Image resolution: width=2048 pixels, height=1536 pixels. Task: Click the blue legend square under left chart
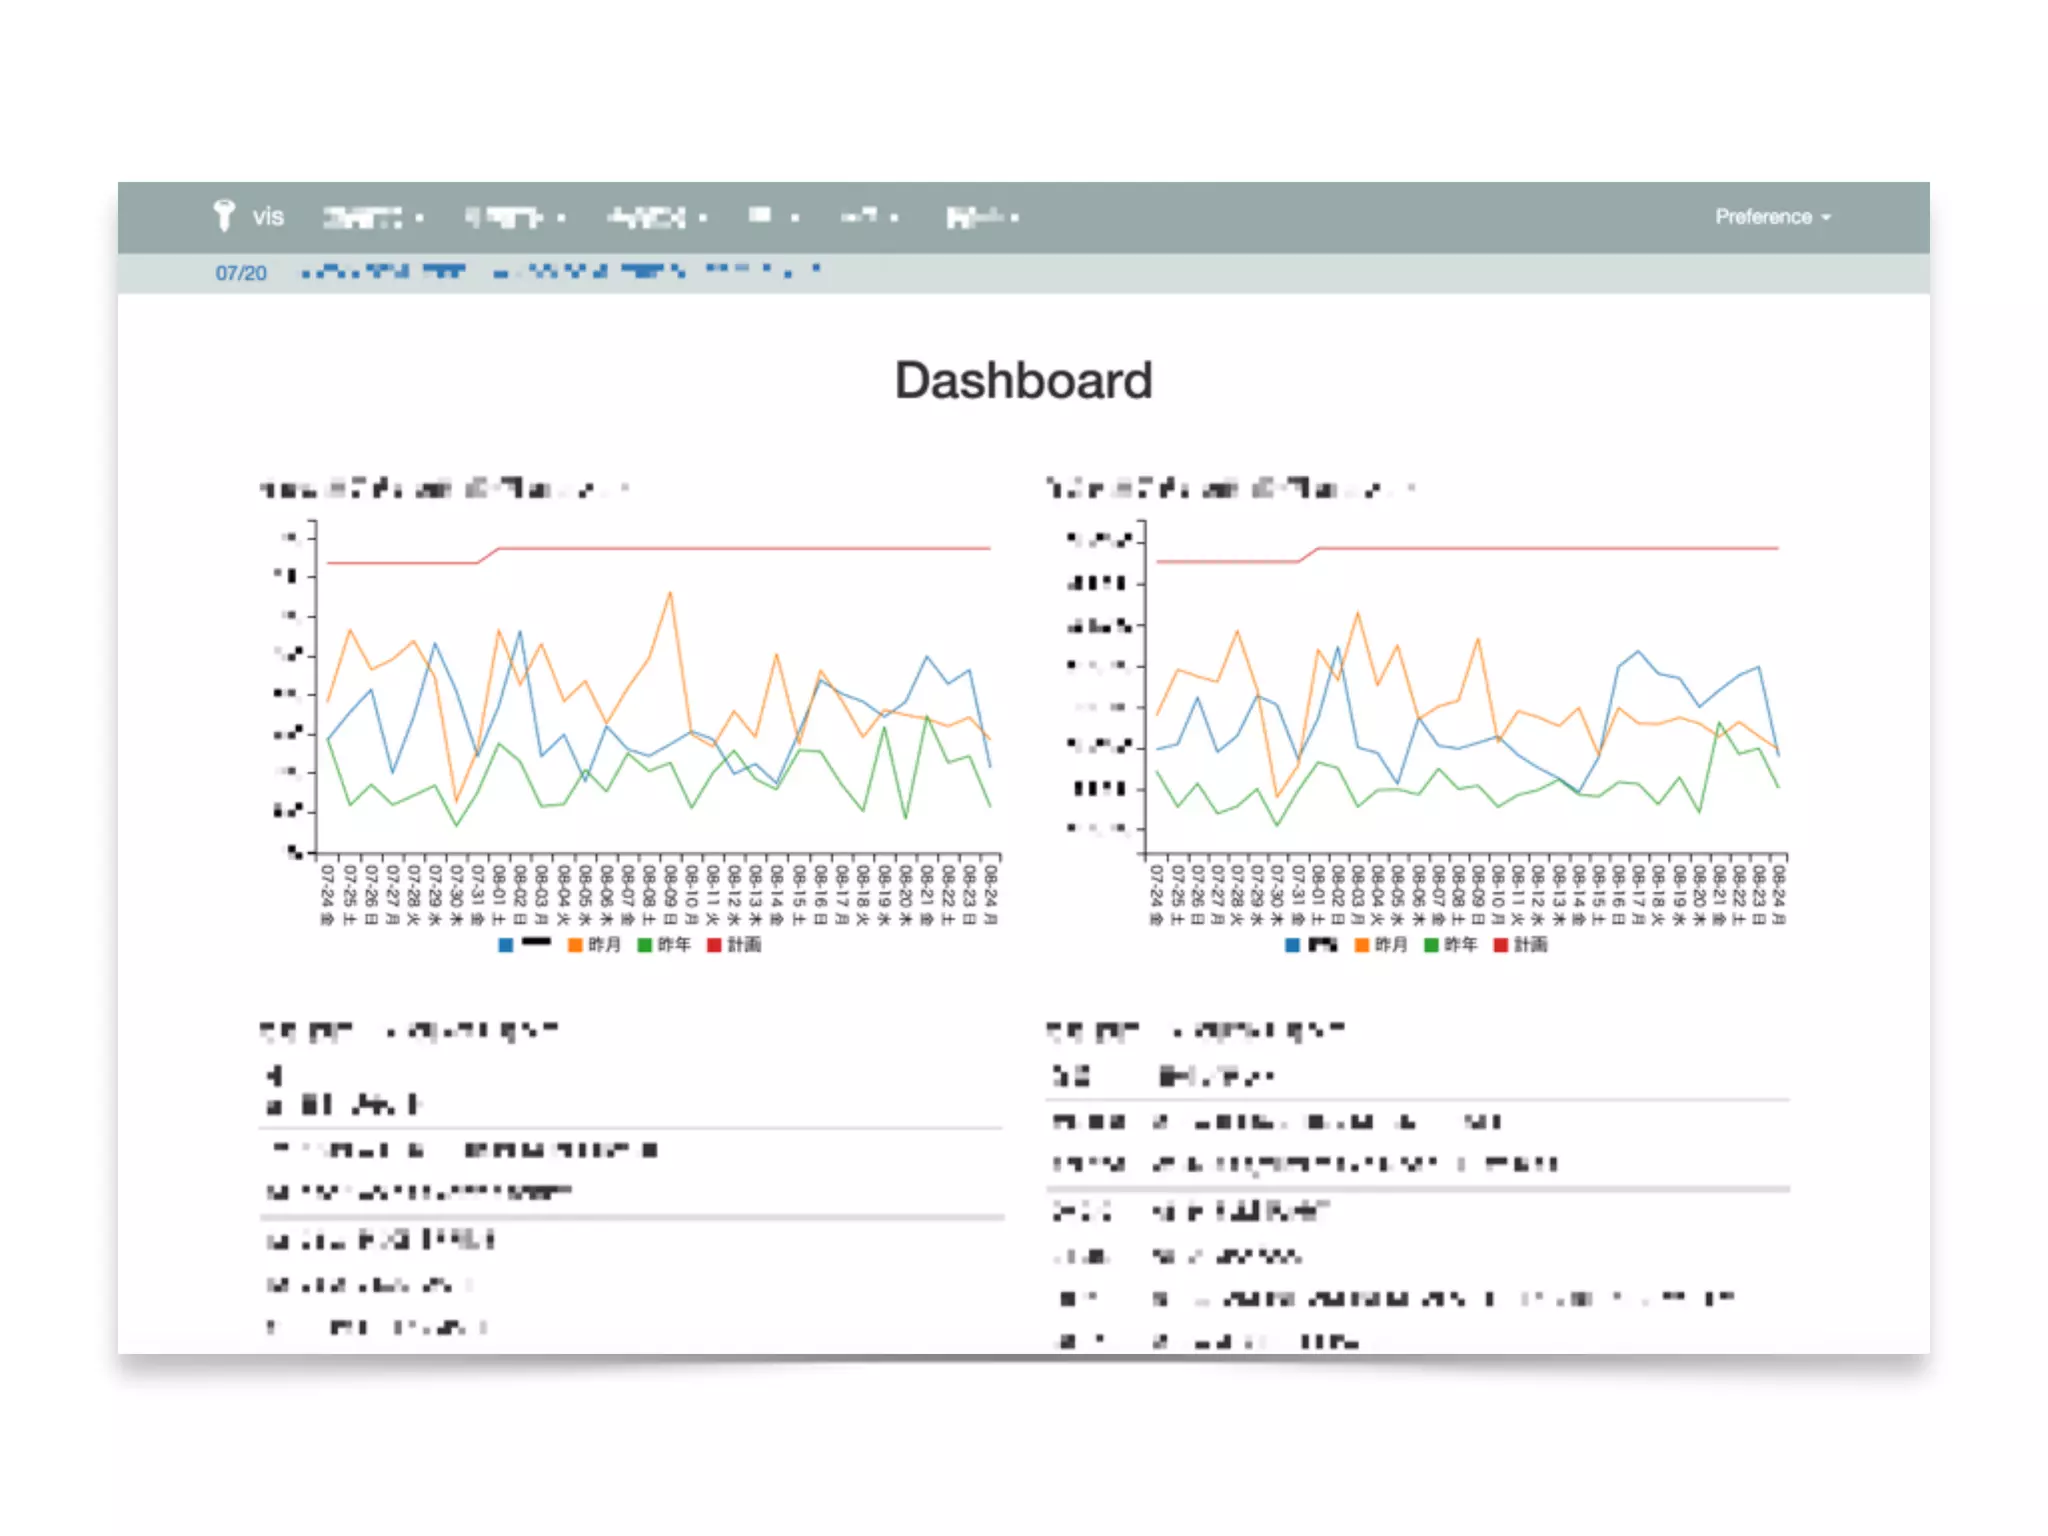tap(506, 945)
